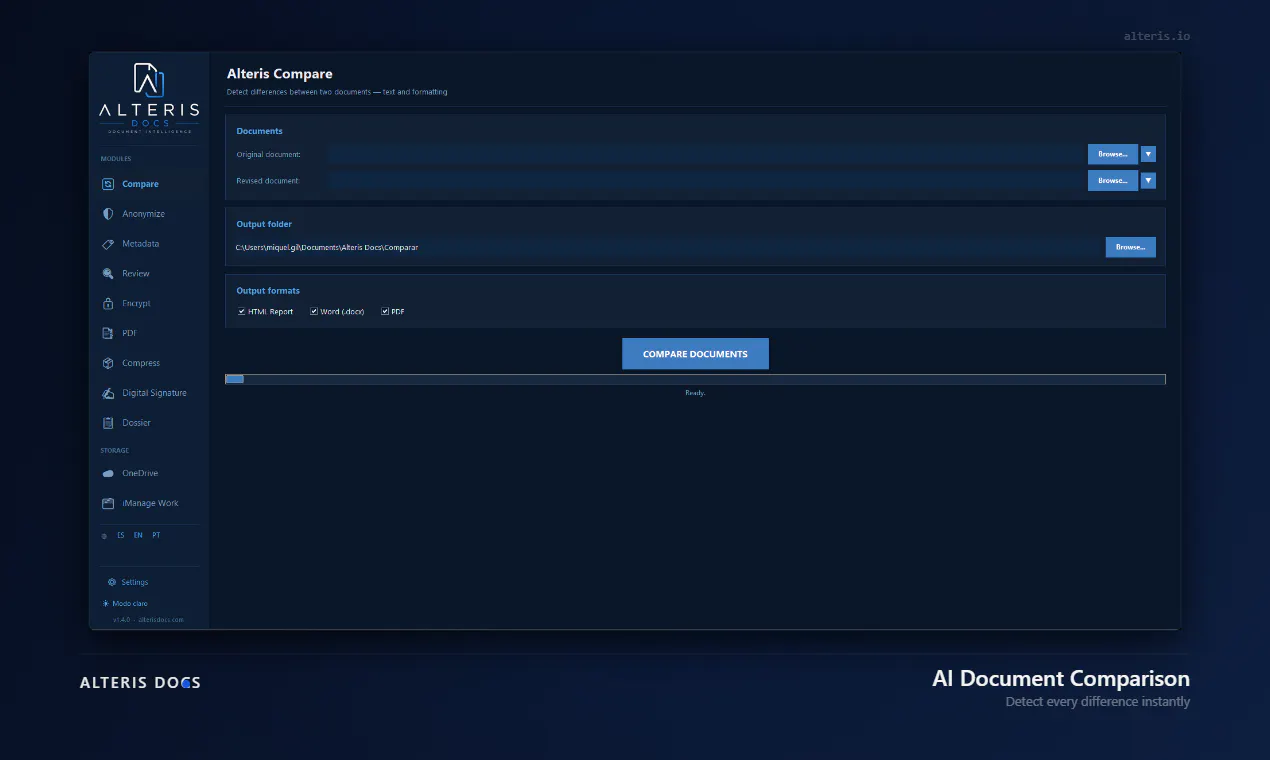1270x760 pixels.
Task: Open Settings via the gear icon
Action: tap(112, 582)
